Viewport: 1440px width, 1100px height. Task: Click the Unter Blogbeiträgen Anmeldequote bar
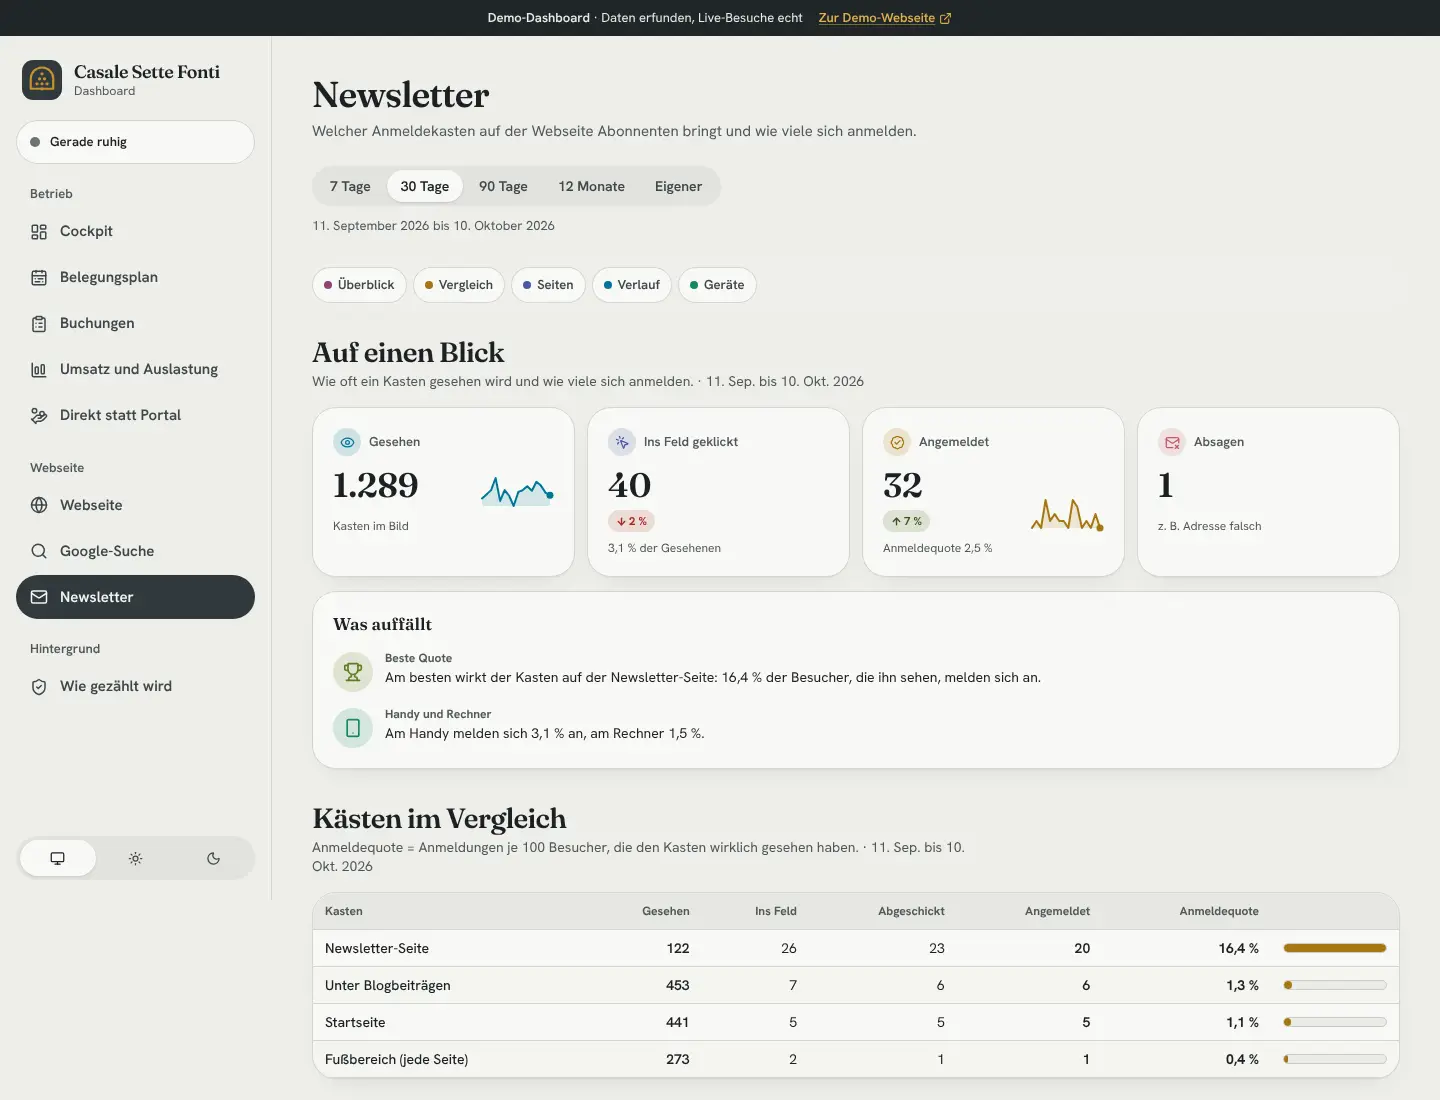tap(1335, 985)
